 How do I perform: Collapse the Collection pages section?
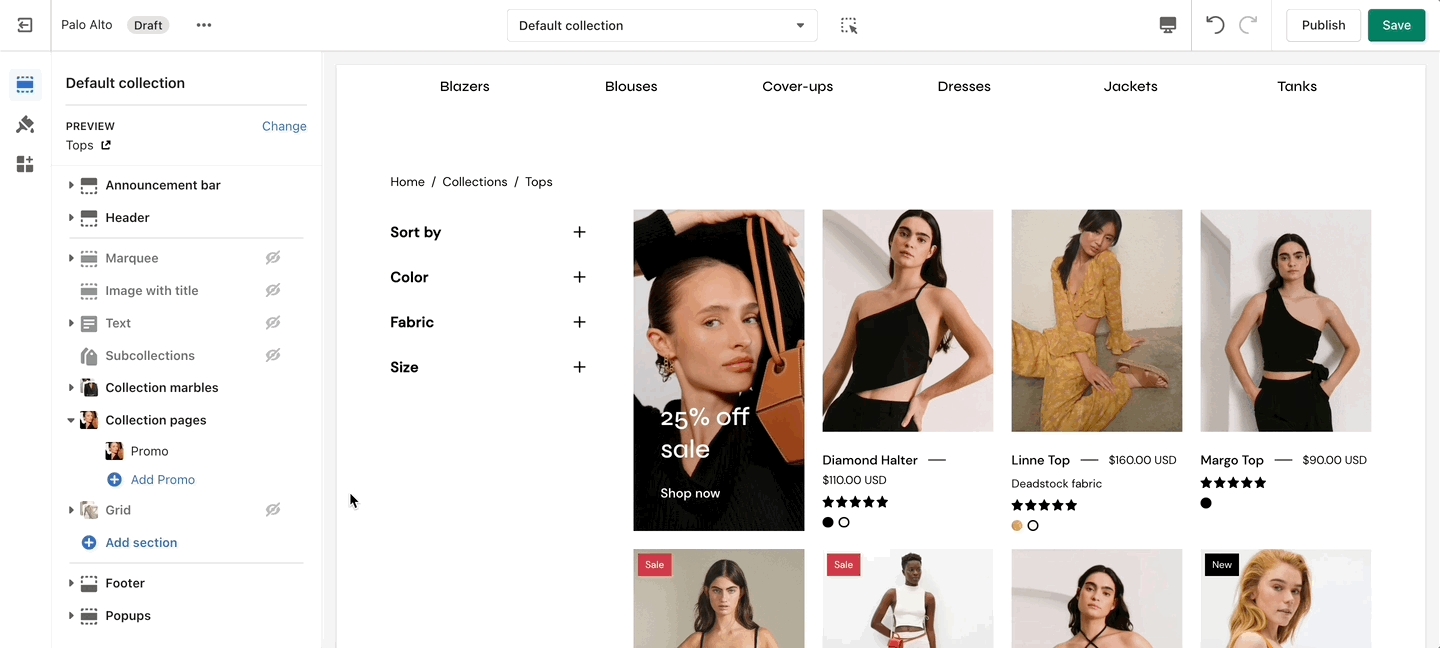(71, 420)
